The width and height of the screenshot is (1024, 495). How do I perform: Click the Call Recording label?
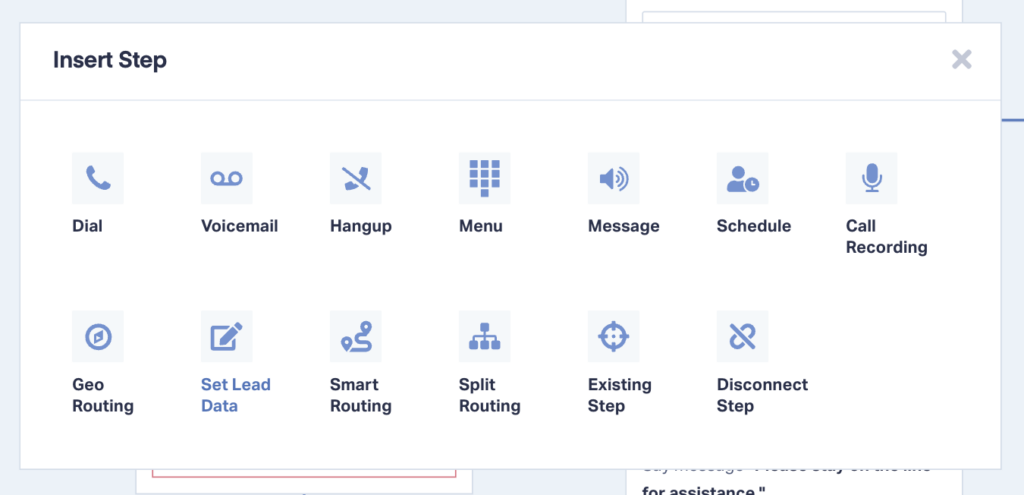[886, 236]
